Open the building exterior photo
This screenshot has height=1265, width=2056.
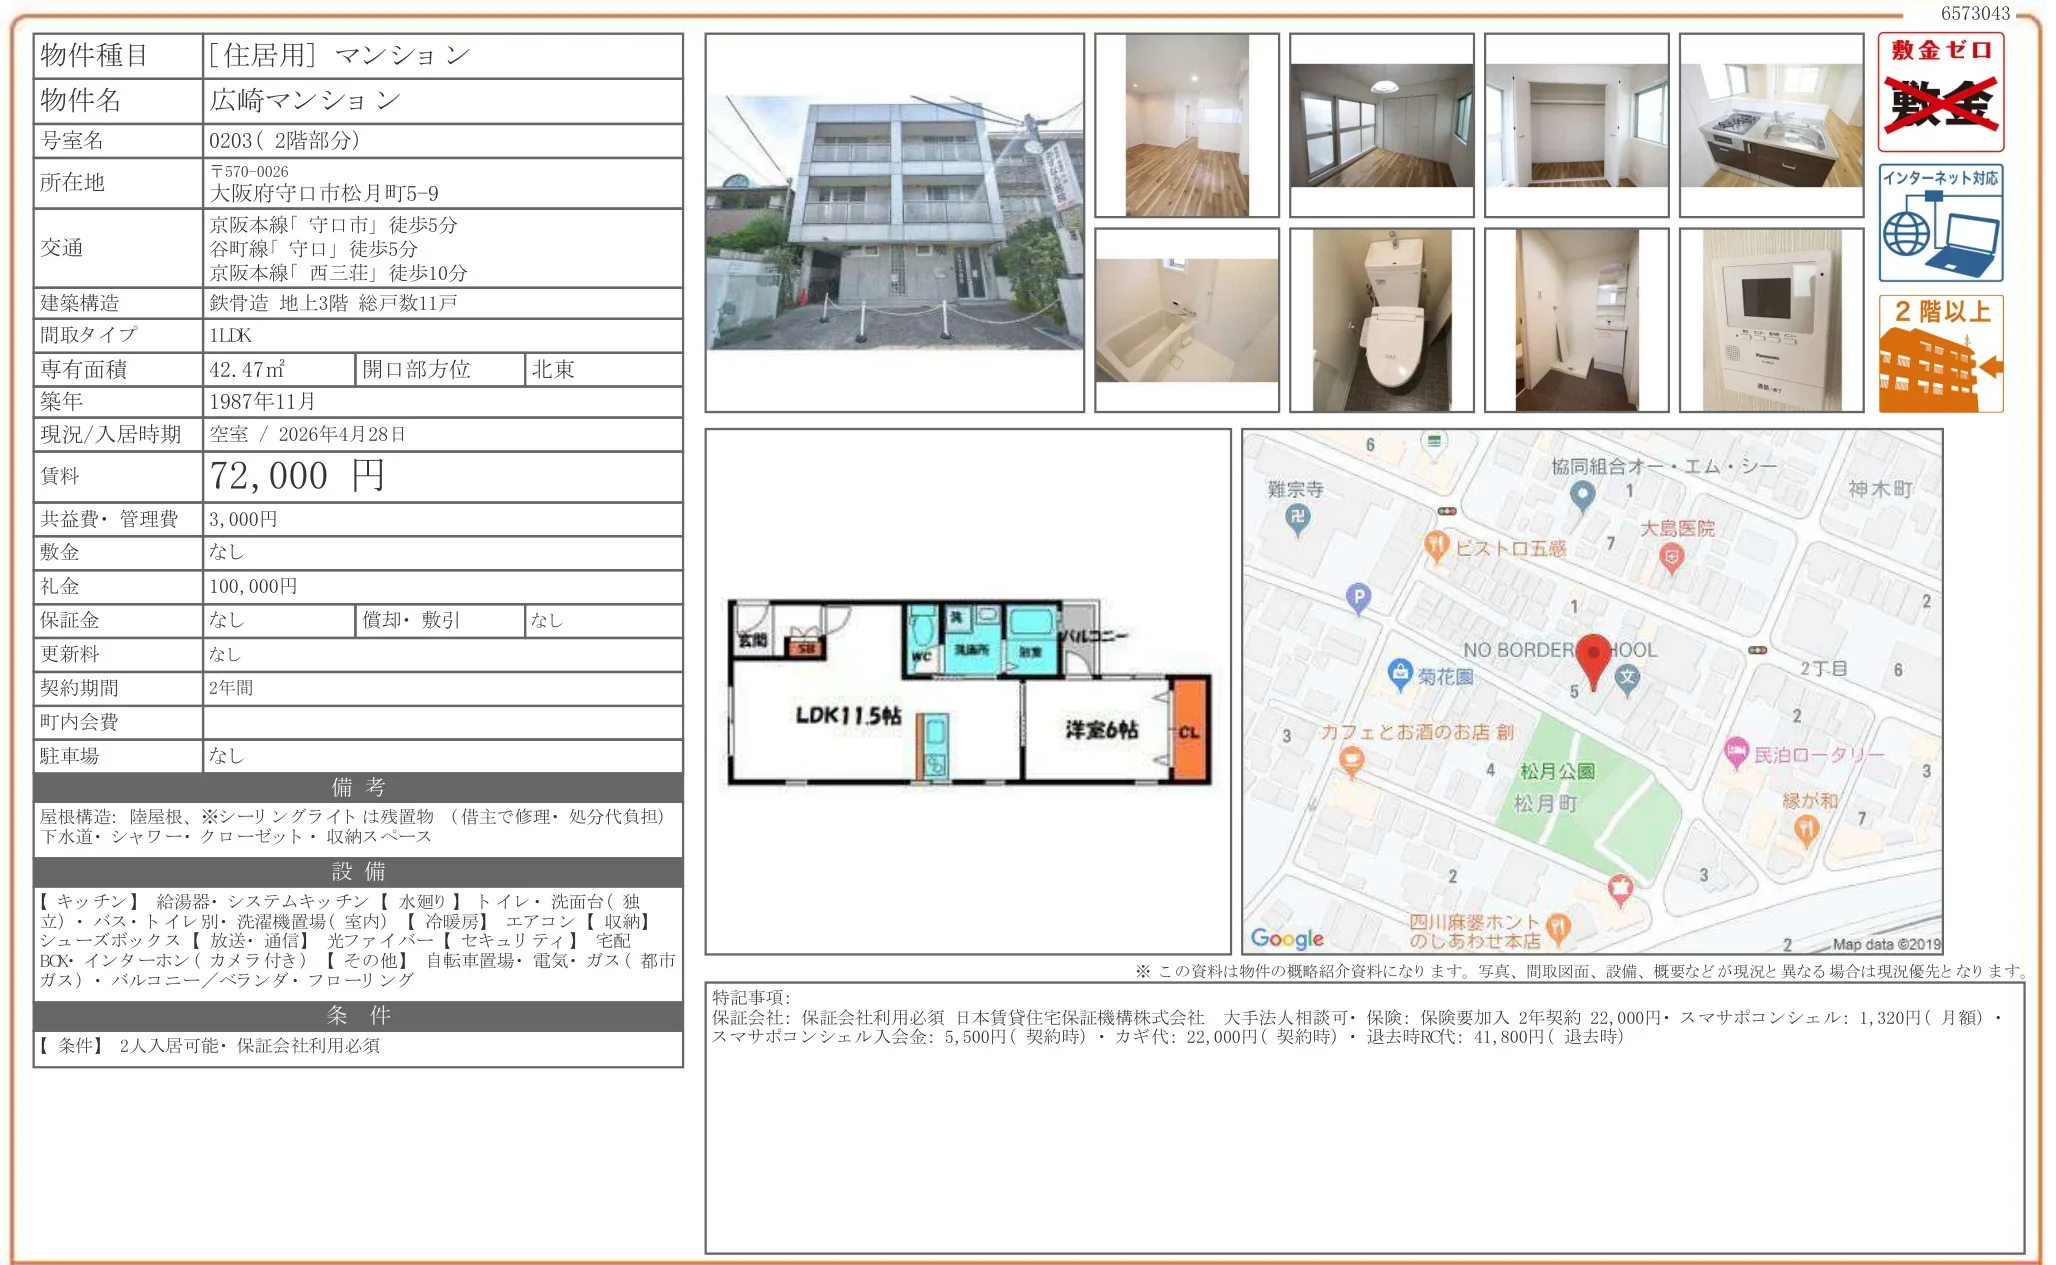coord(894,222)
